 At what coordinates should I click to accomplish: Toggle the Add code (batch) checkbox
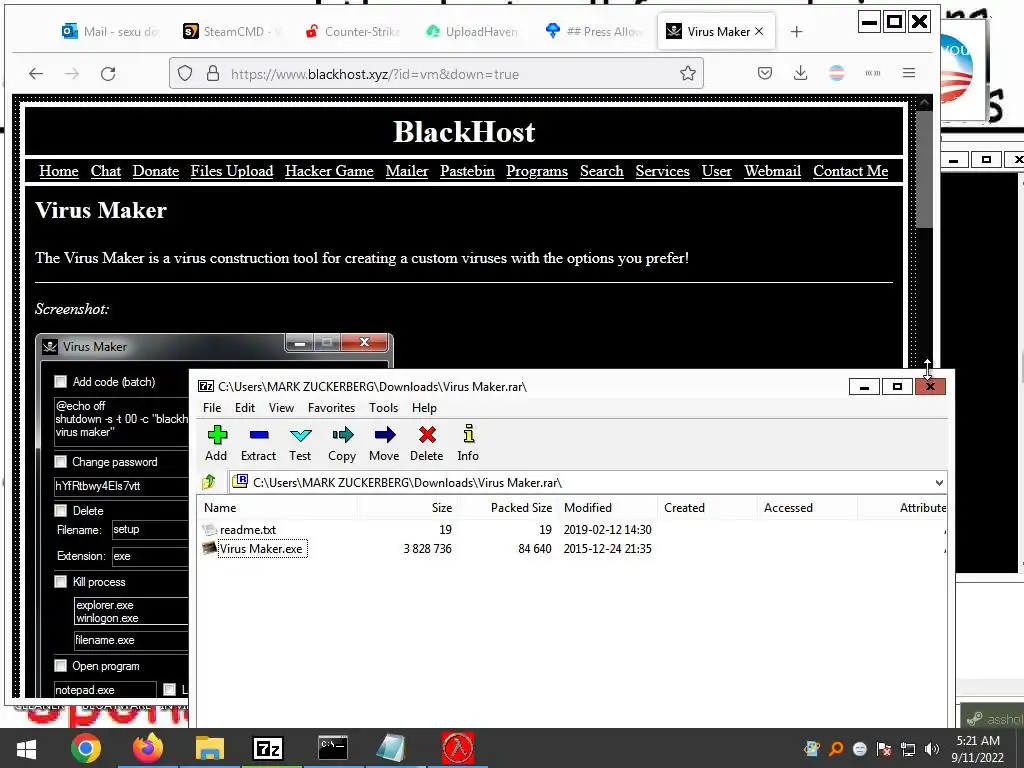tap(61, 381)
